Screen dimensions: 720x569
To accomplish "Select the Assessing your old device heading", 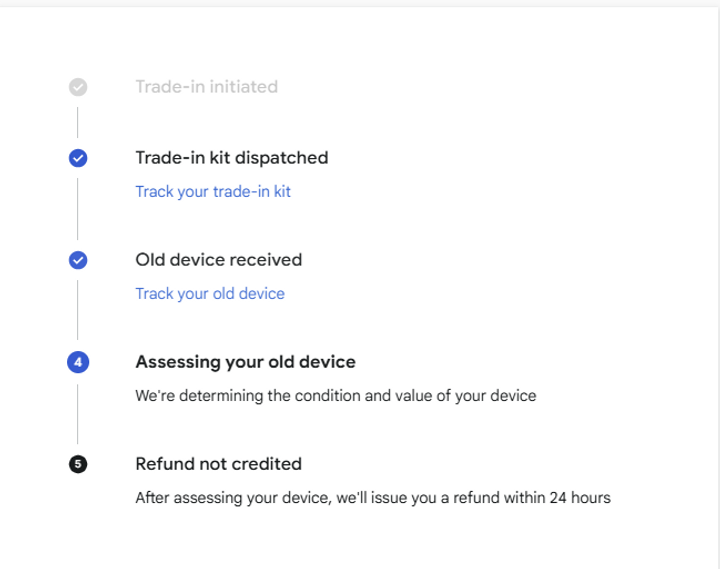I will tap(245, 362).
